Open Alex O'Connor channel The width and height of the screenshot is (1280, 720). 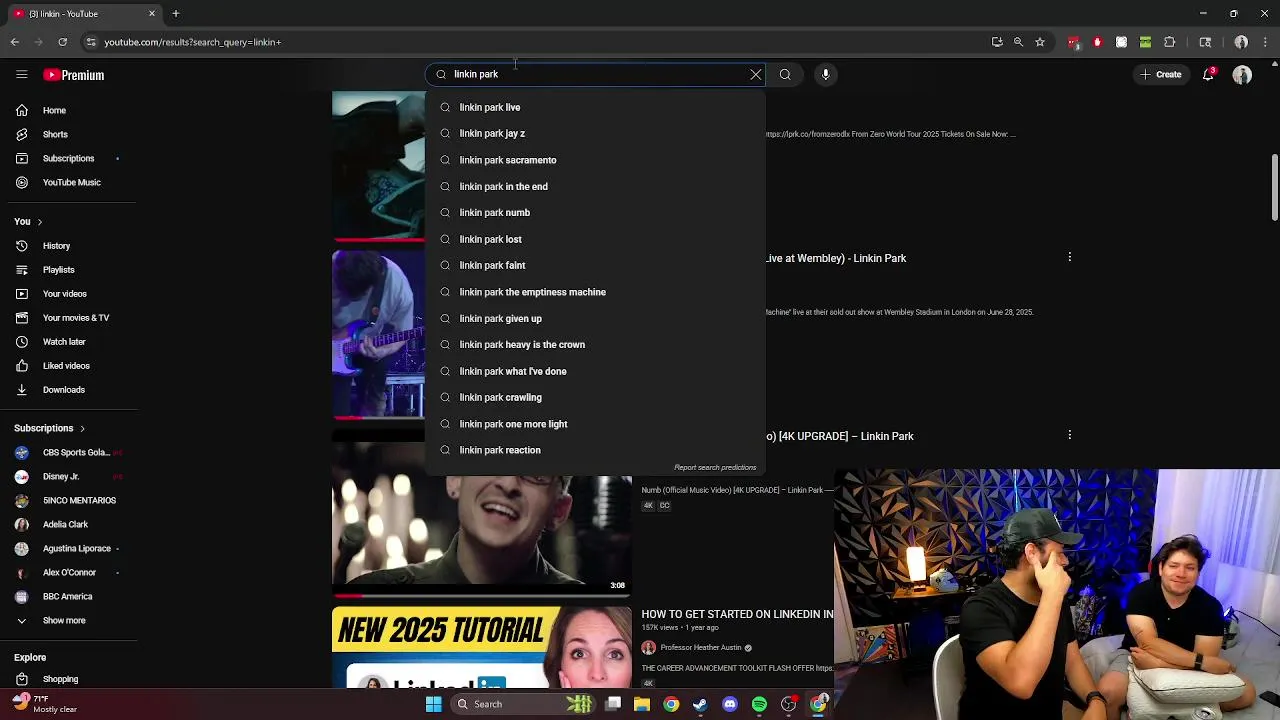click(x=70, y=572)
